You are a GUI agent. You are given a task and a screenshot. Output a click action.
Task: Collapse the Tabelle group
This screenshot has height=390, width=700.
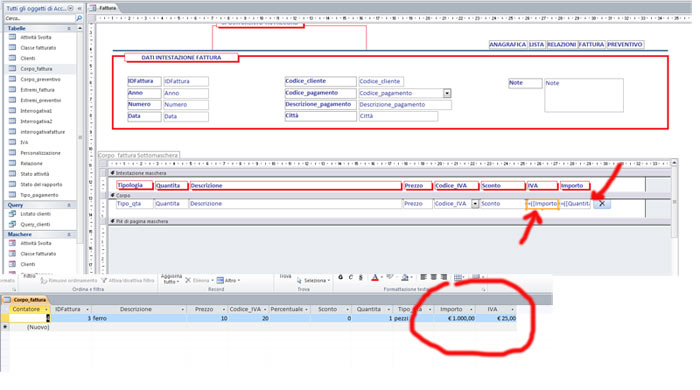[69, 29]
